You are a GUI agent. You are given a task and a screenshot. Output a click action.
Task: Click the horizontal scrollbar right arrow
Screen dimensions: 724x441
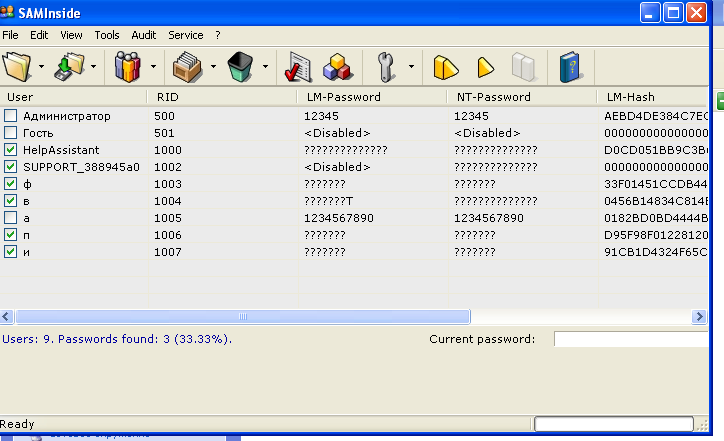point(699,316)
